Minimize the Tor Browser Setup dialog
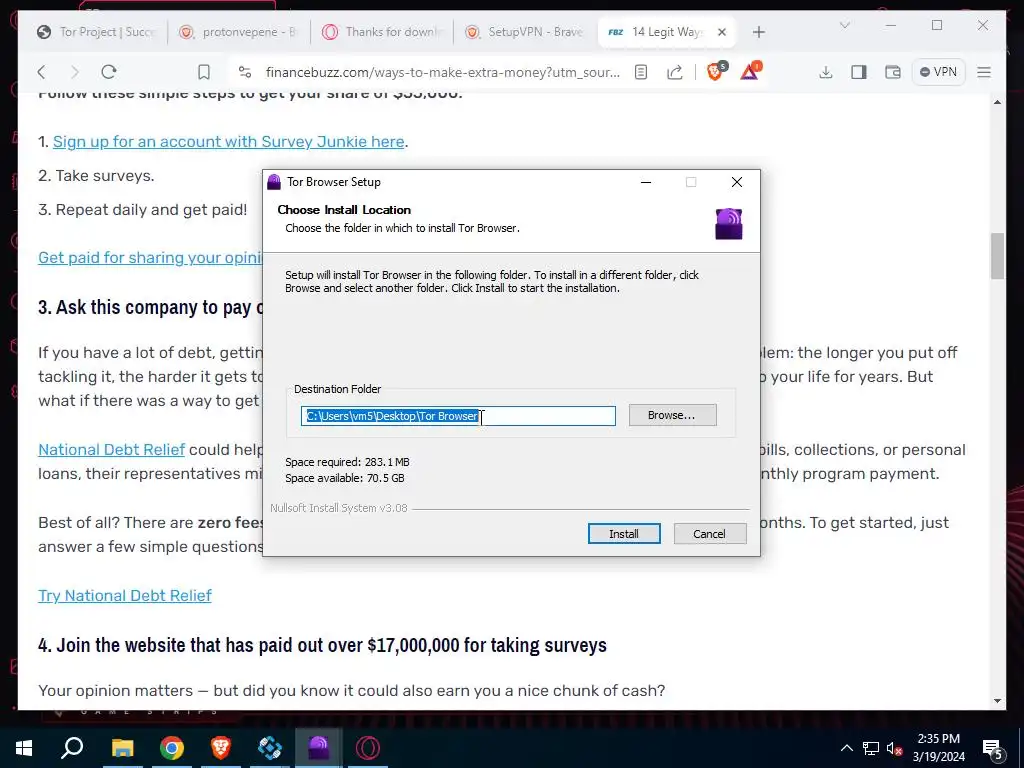1024x768 pixels. click(646, 182)
